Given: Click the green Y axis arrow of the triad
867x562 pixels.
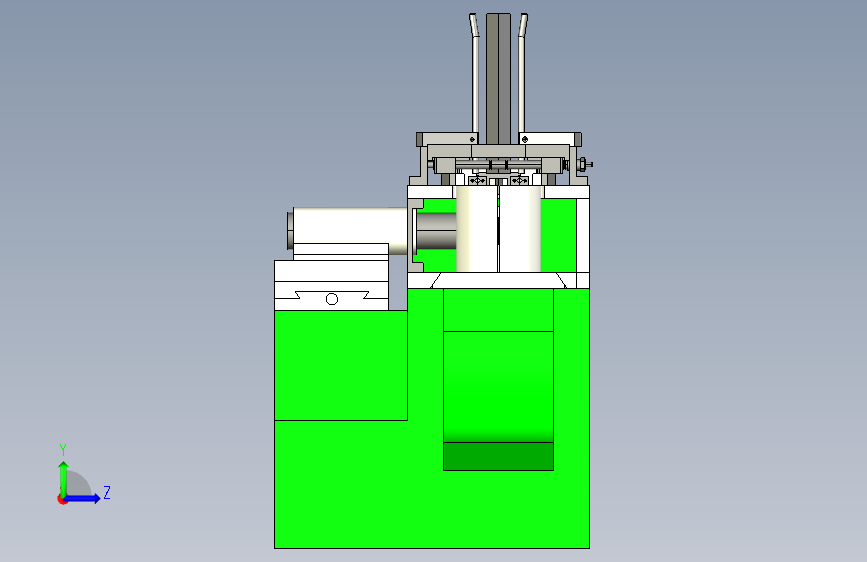Looking at the screenshot, I should point(63,478).
